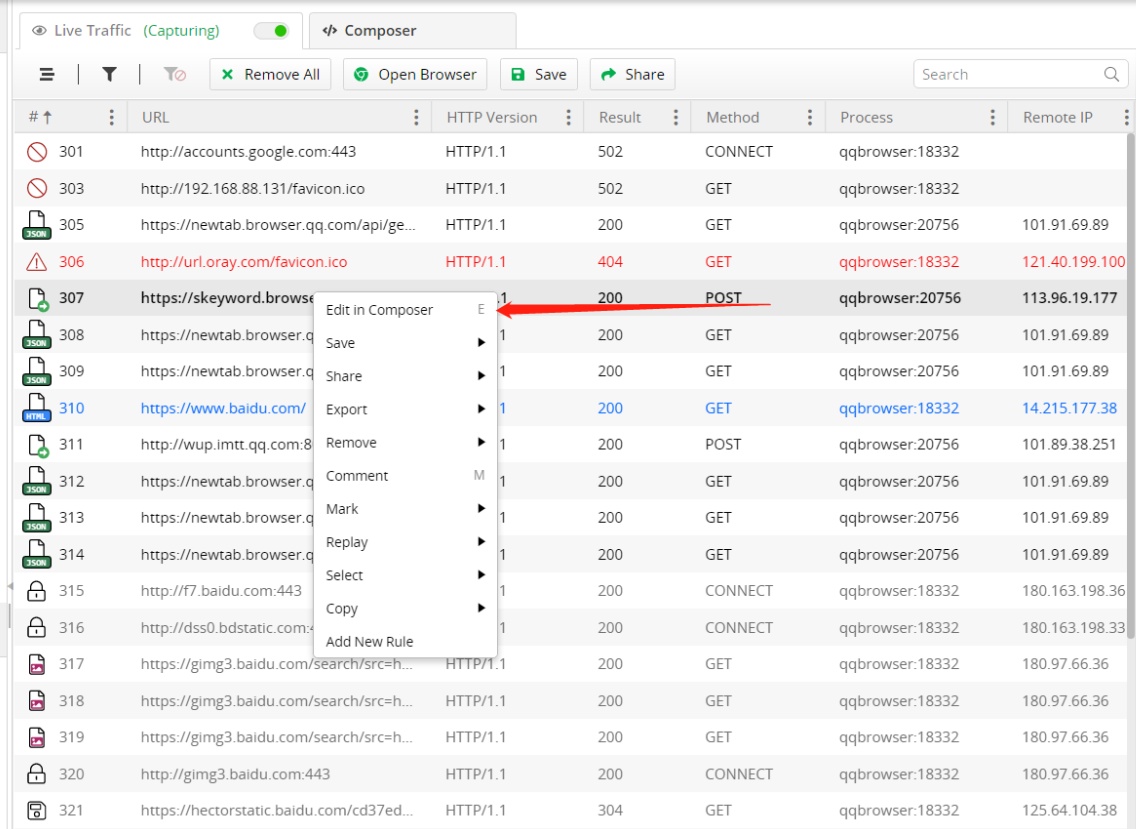Click the clear filters icon
The height and width of the screenshot is (829, 1136).
(175, 74)
